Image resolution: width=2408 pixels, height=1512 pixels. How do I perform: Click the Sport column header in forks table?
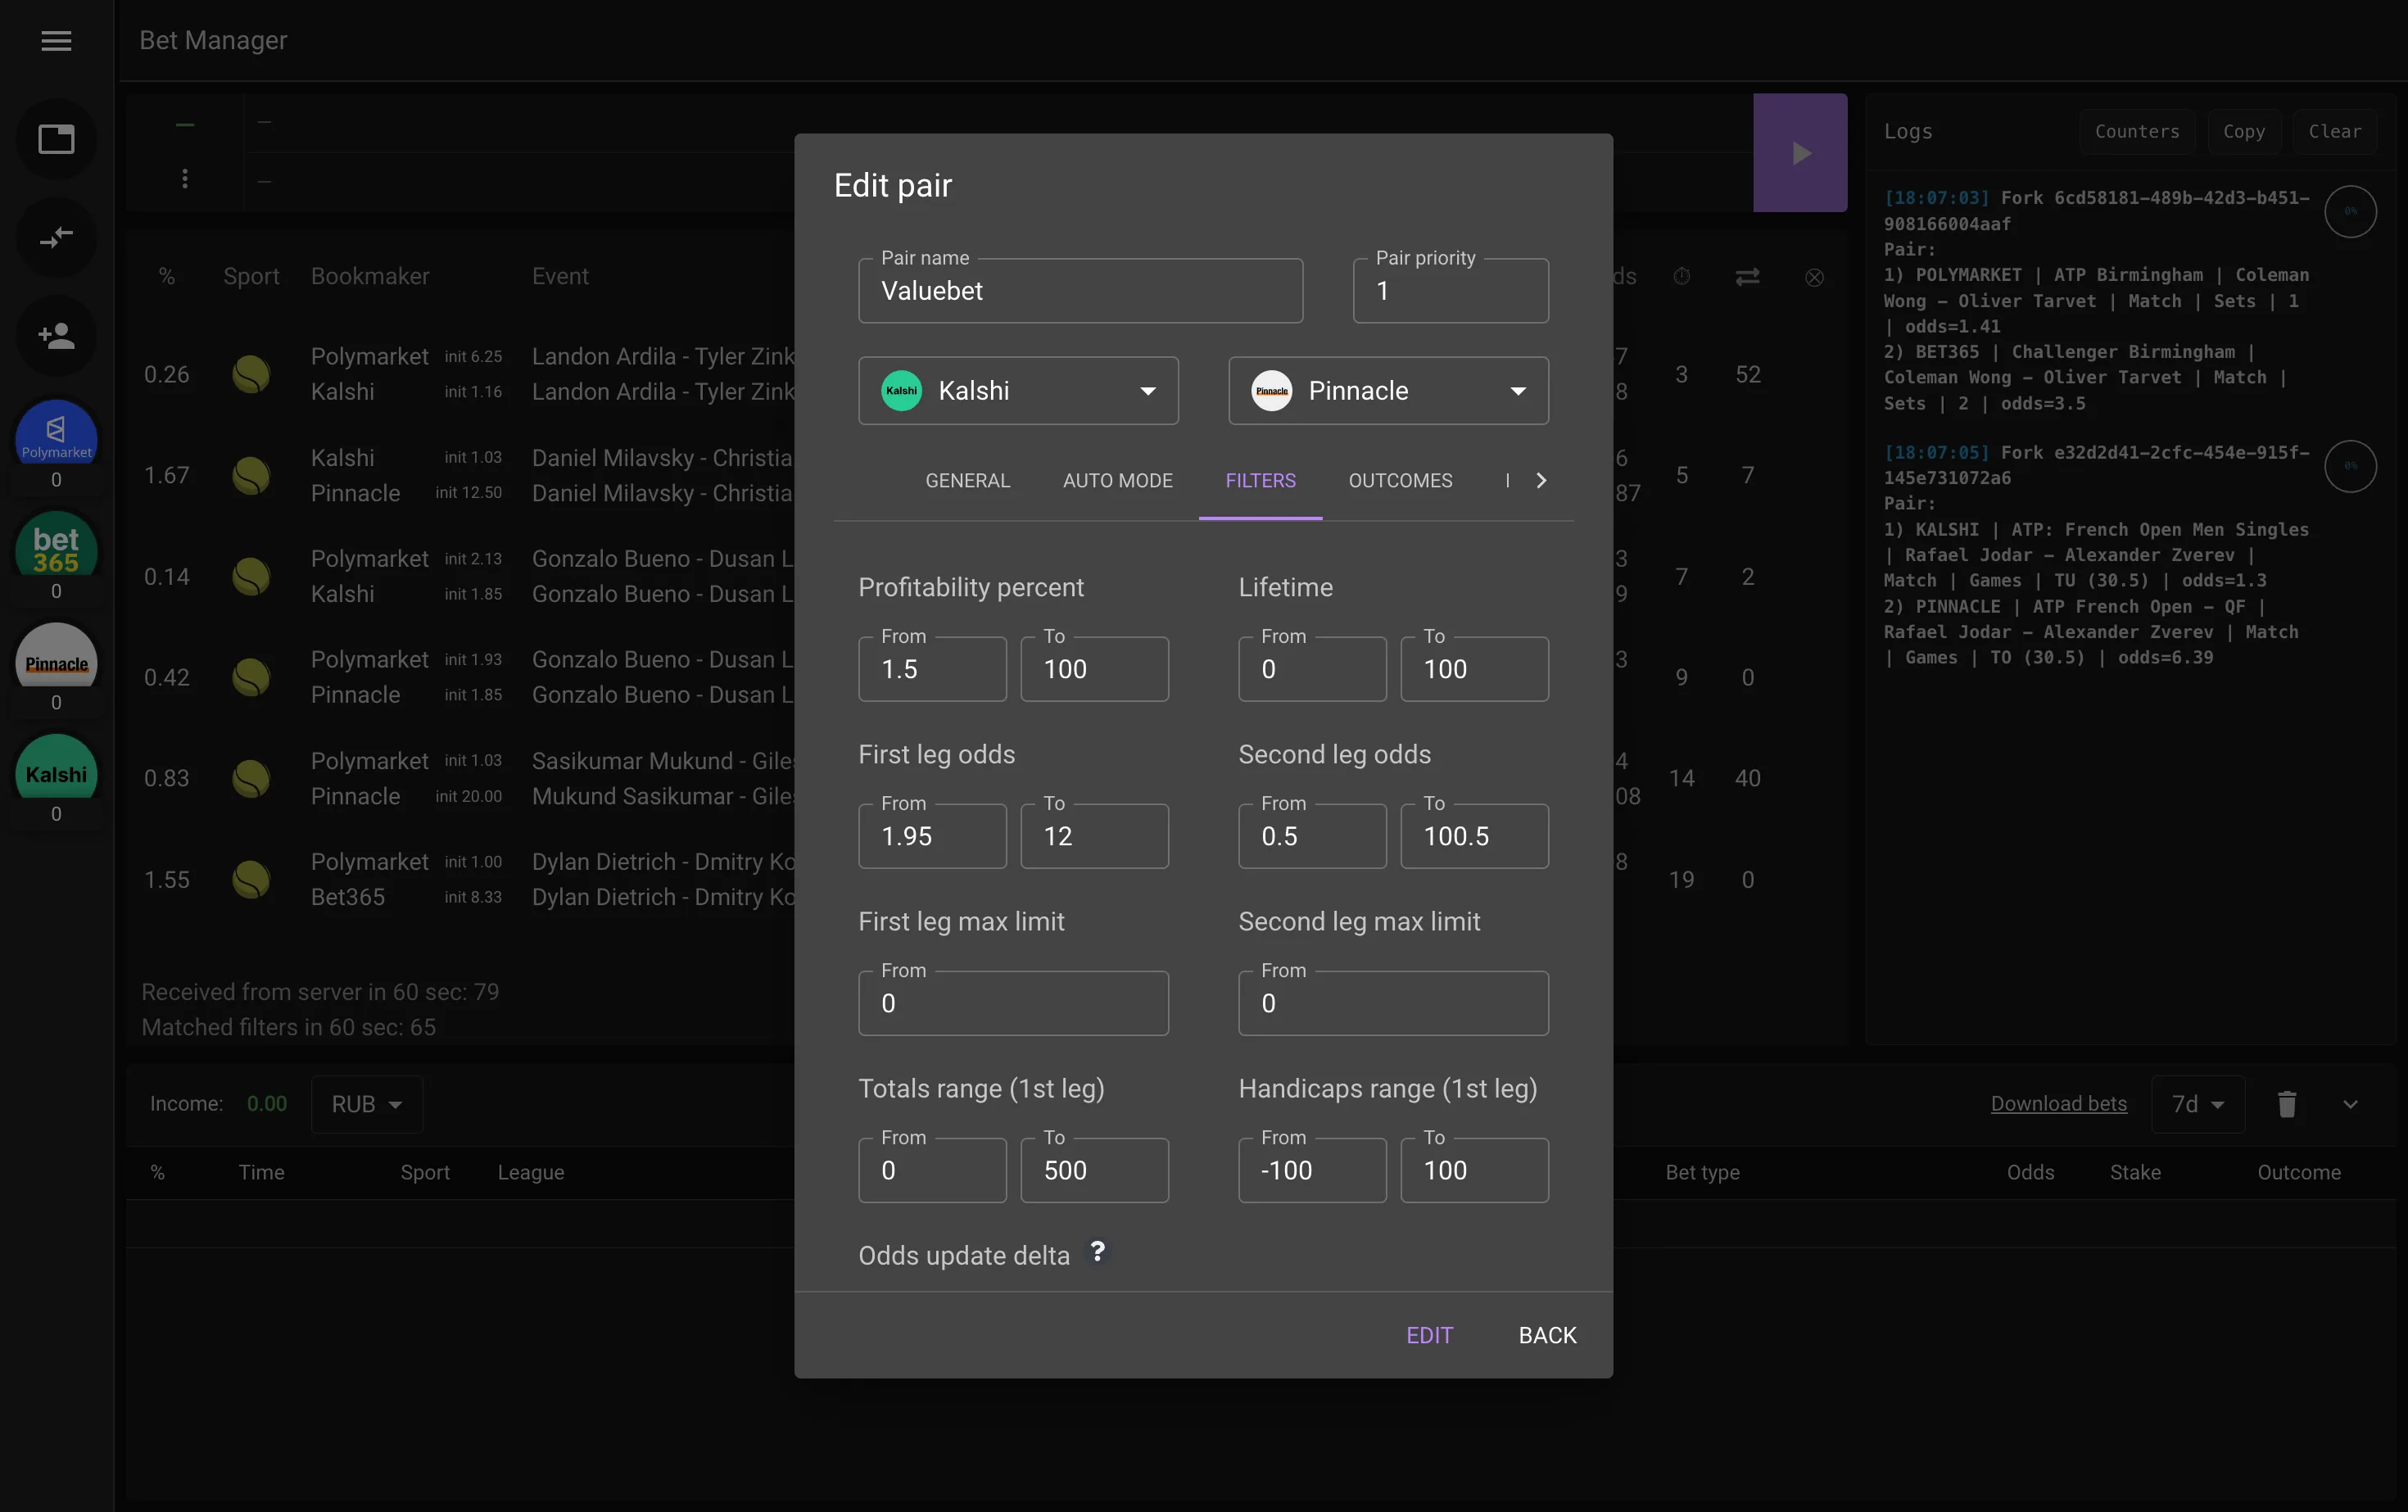[251, 276]
